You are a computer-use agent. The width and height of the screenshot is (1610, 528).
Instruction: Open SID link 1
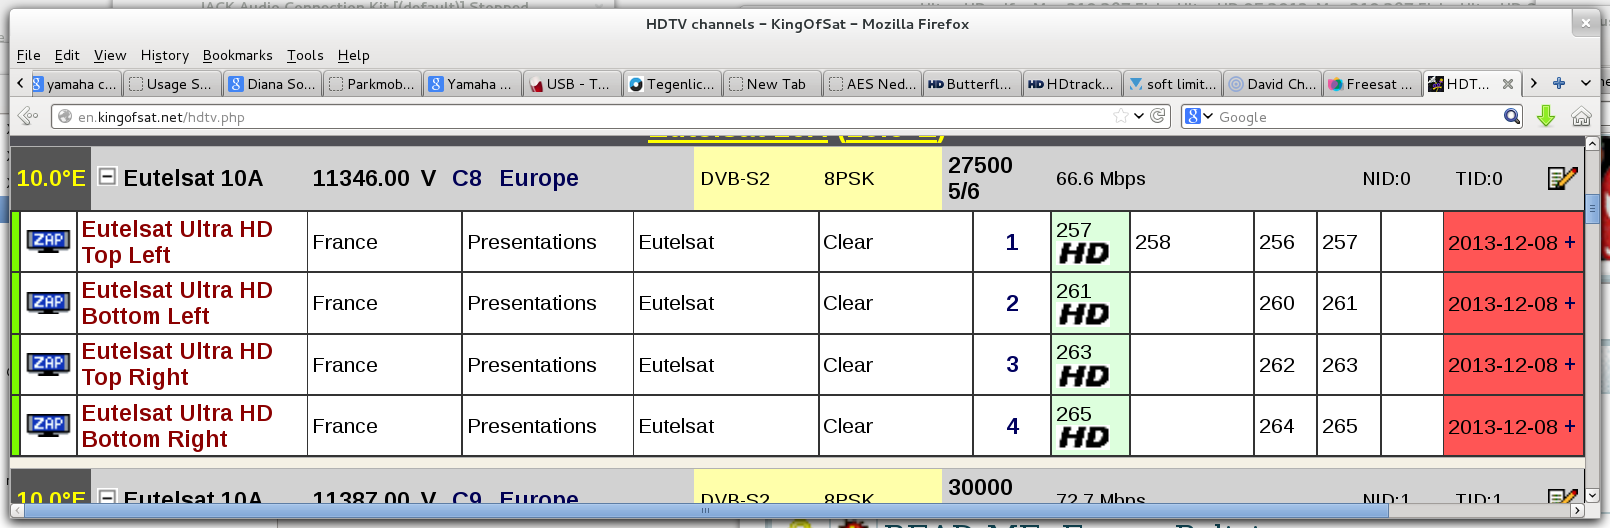coord(1012,242)
